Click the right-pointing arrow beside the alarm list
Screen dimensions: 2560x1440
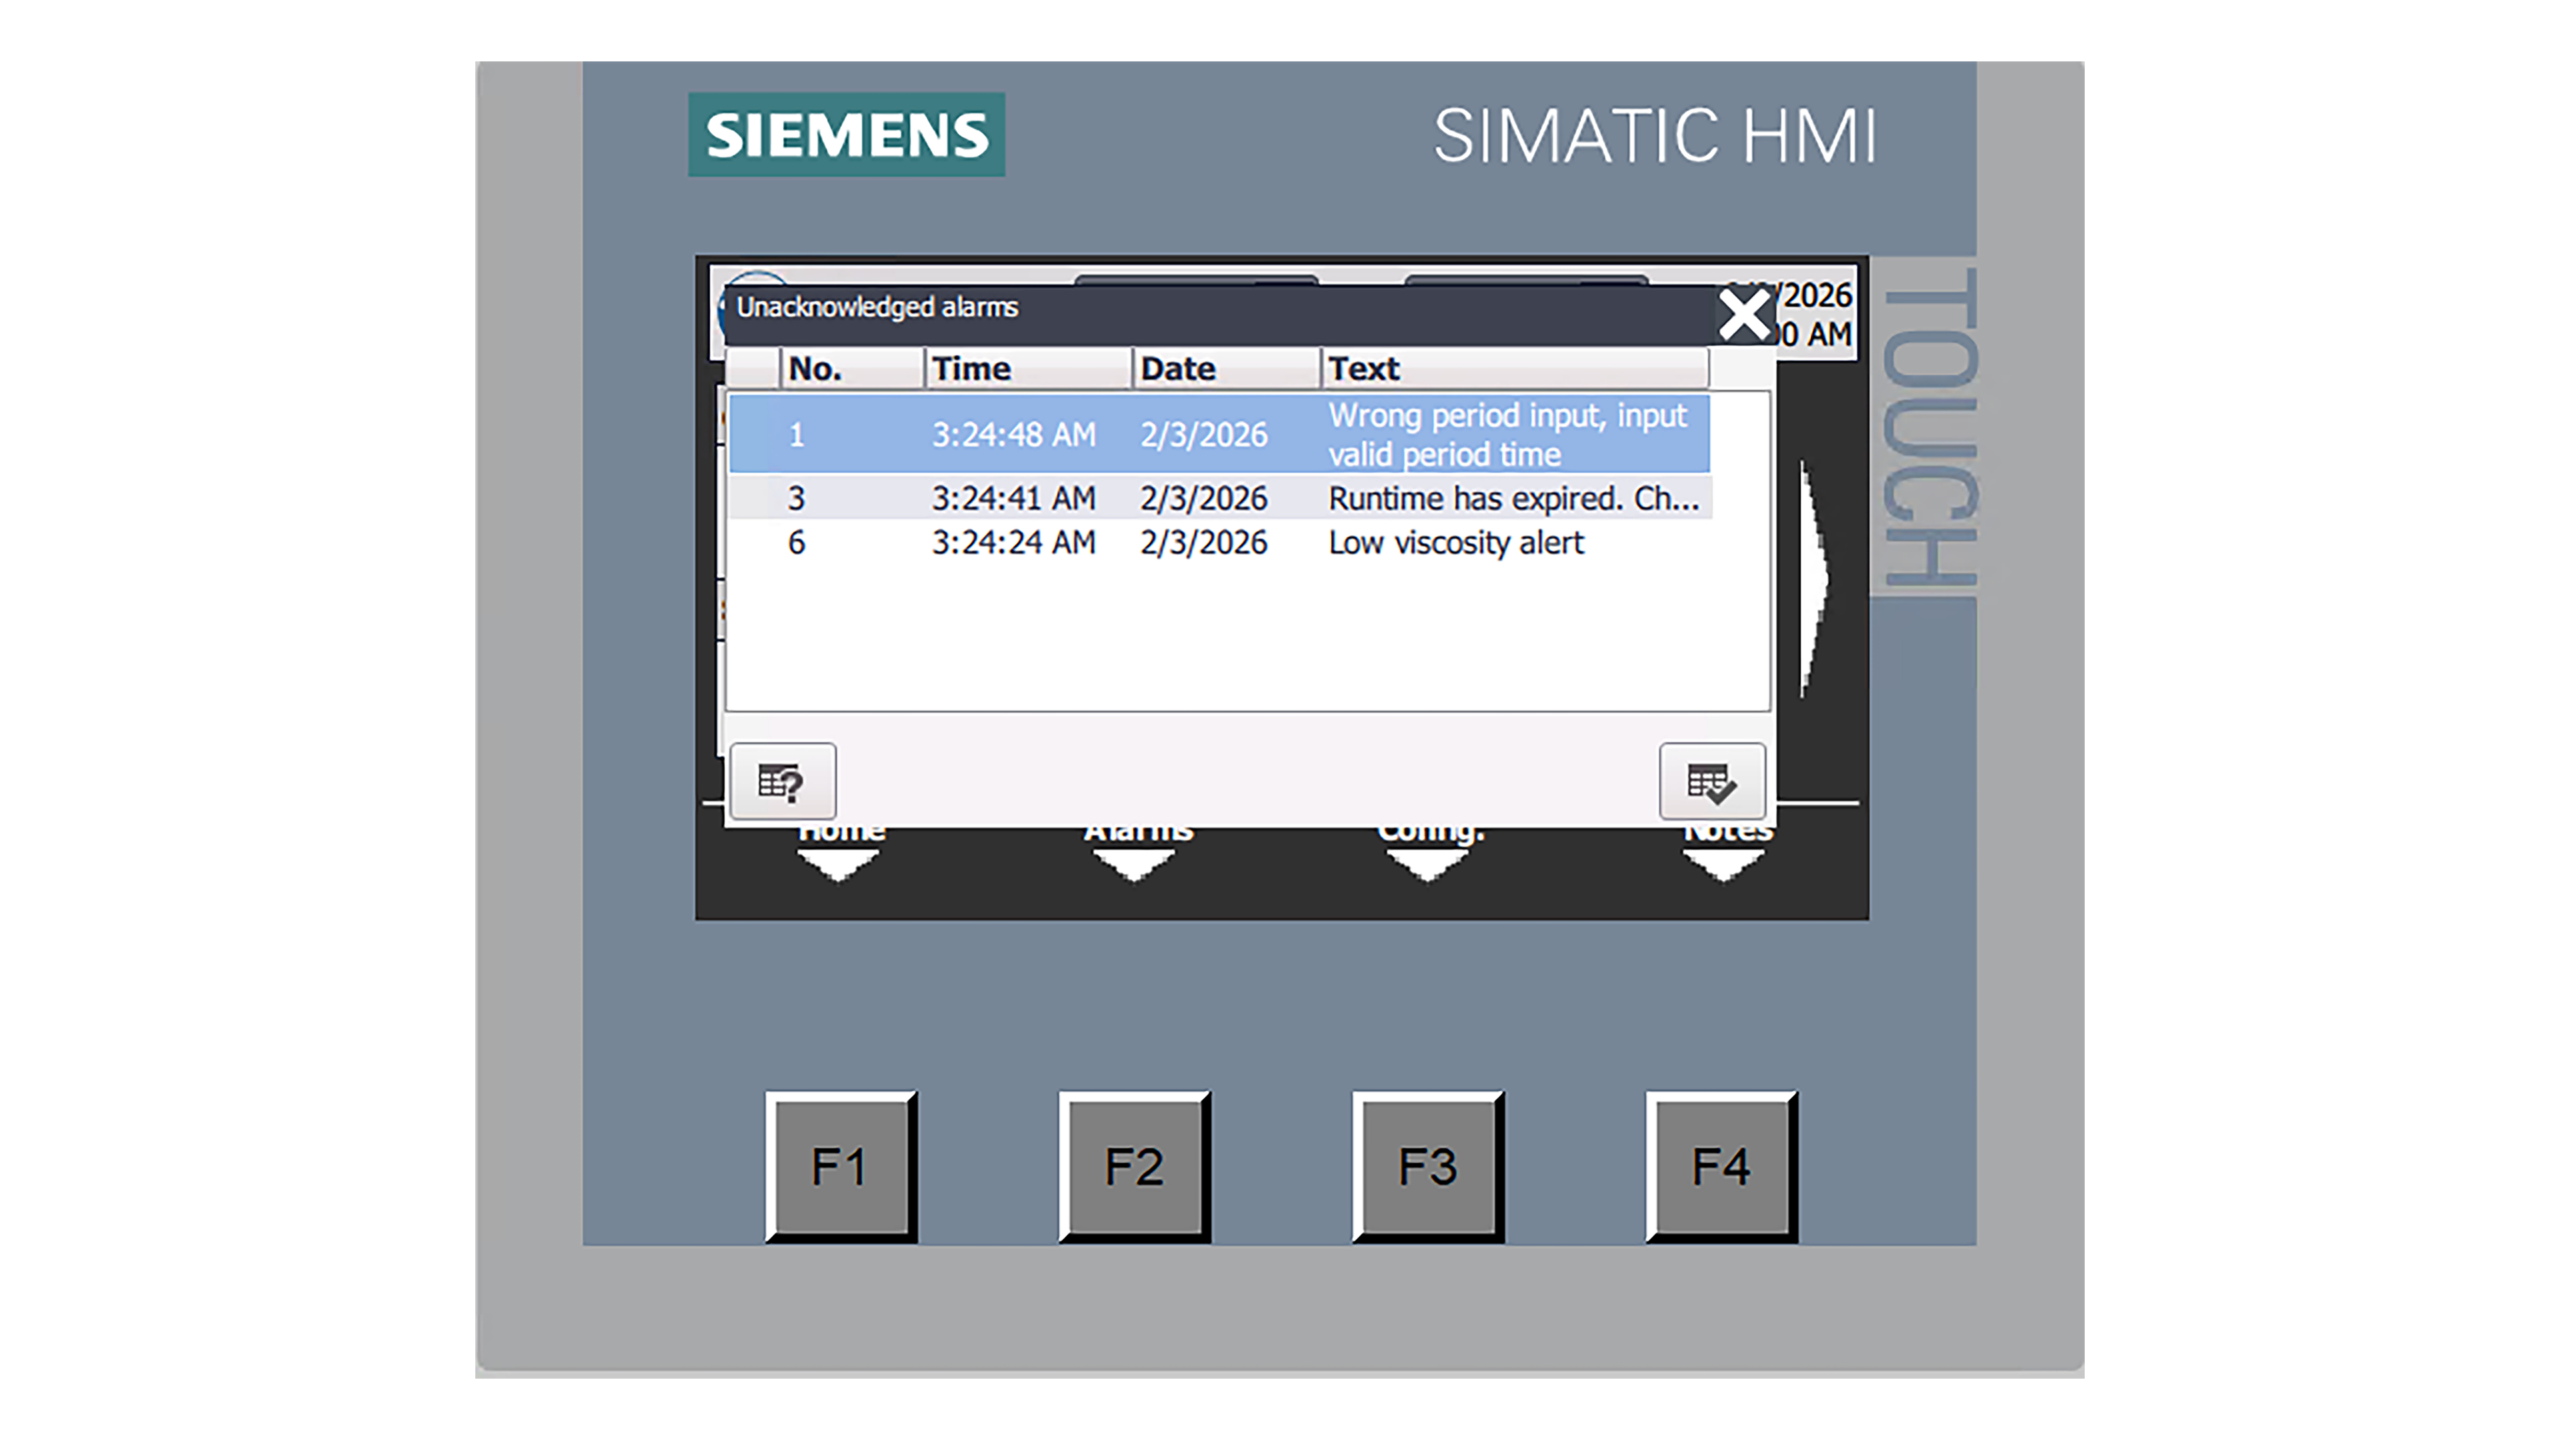(x=1813, y=578)
